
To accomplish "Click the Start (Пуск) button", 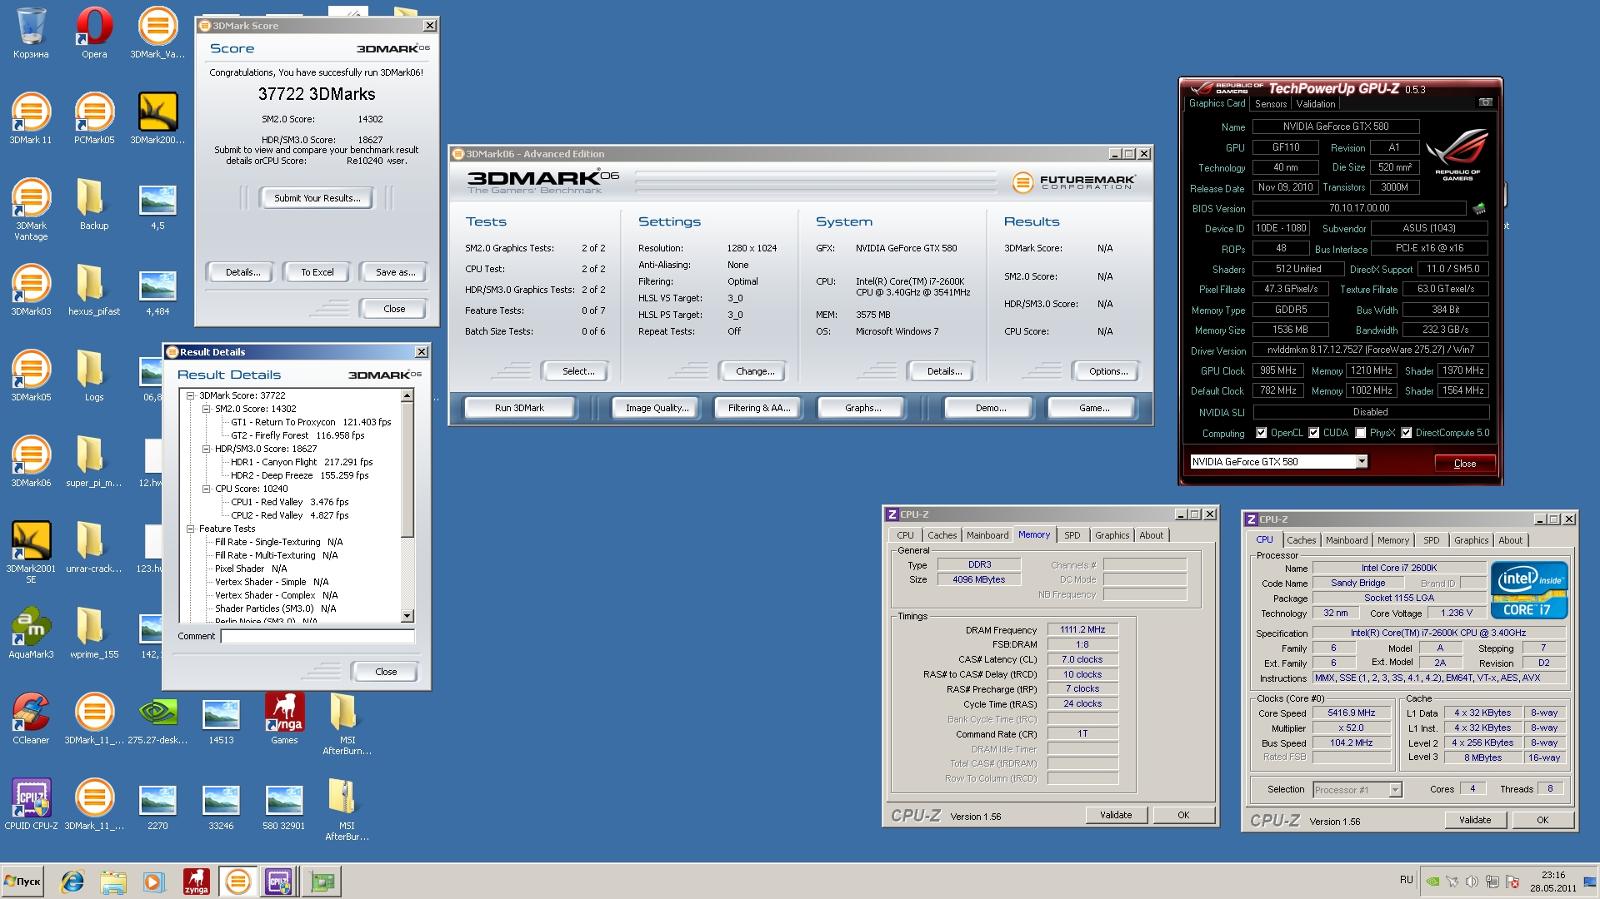I will pos(22,881).
